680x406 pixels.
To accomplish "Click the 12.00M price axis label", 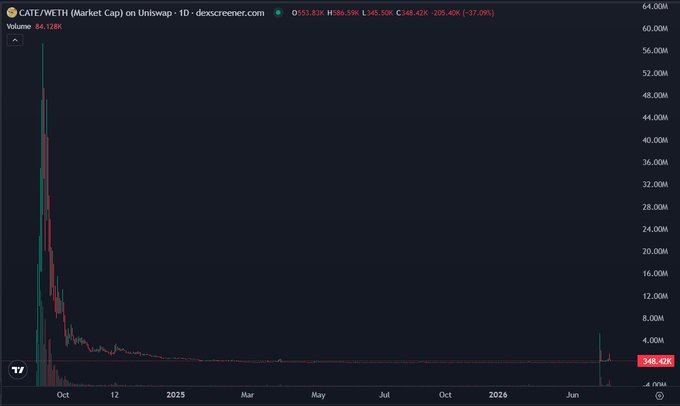I will [x=655, y=296].
